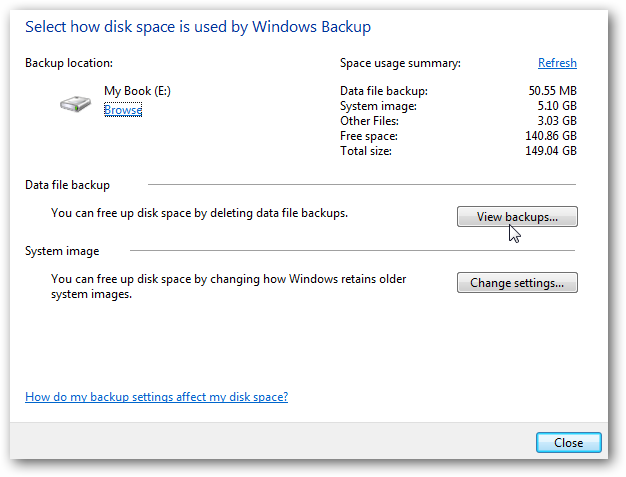The height and width of the screenshot is (477, 626).
Task: Open Change settings for system images
Action: tap(517, 283)
